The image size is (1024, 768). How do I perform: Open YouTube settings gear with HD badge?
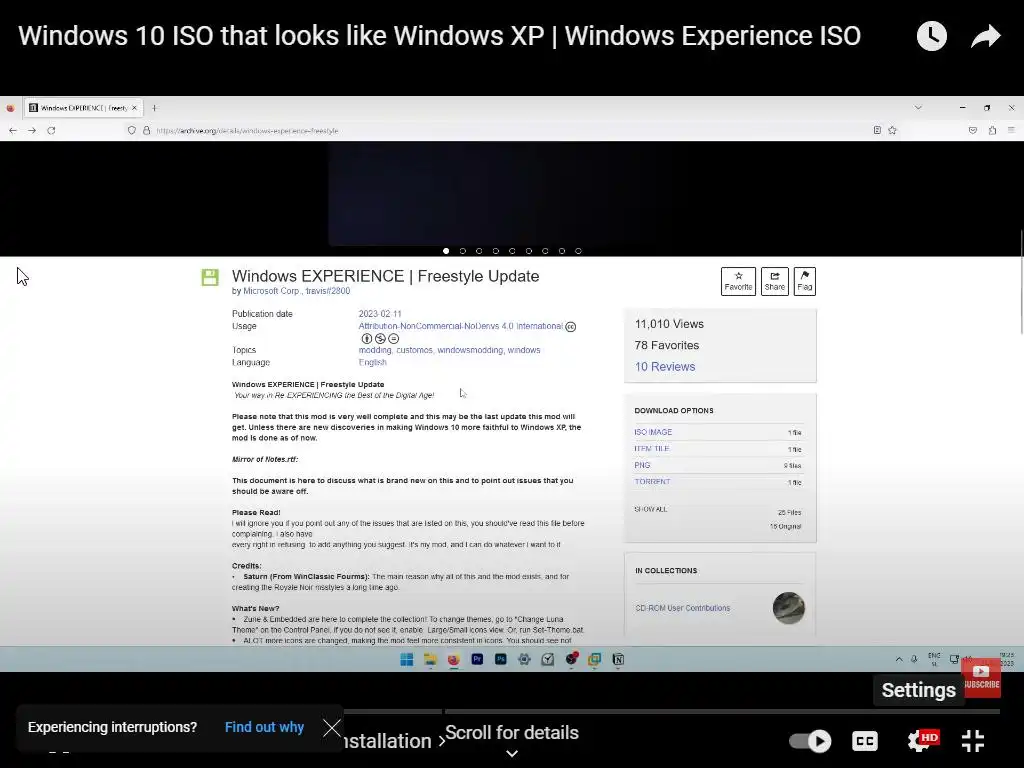922,741
